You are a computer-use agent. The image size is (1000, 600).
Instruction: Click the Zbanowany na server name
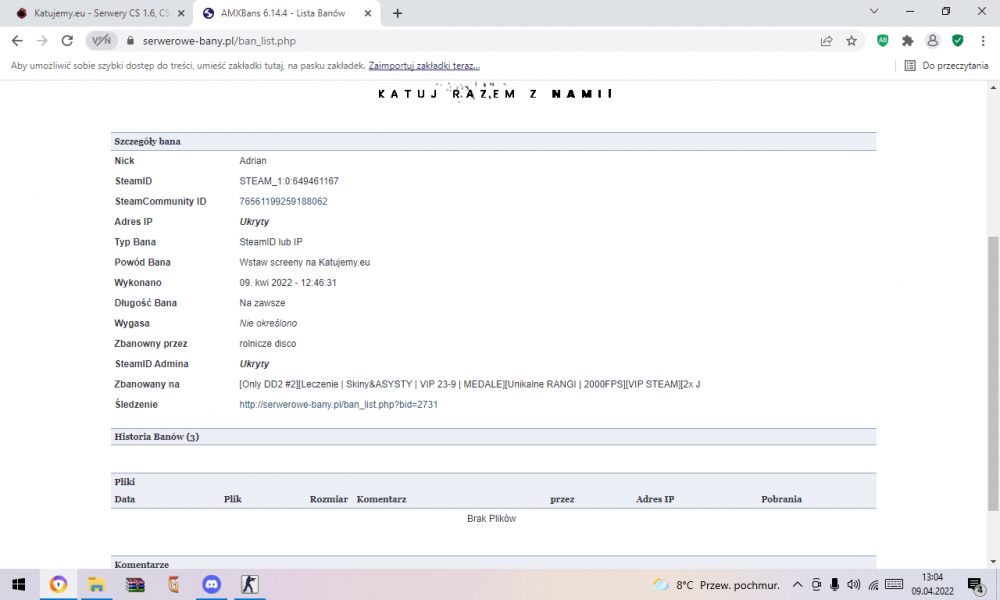point(469,384)
